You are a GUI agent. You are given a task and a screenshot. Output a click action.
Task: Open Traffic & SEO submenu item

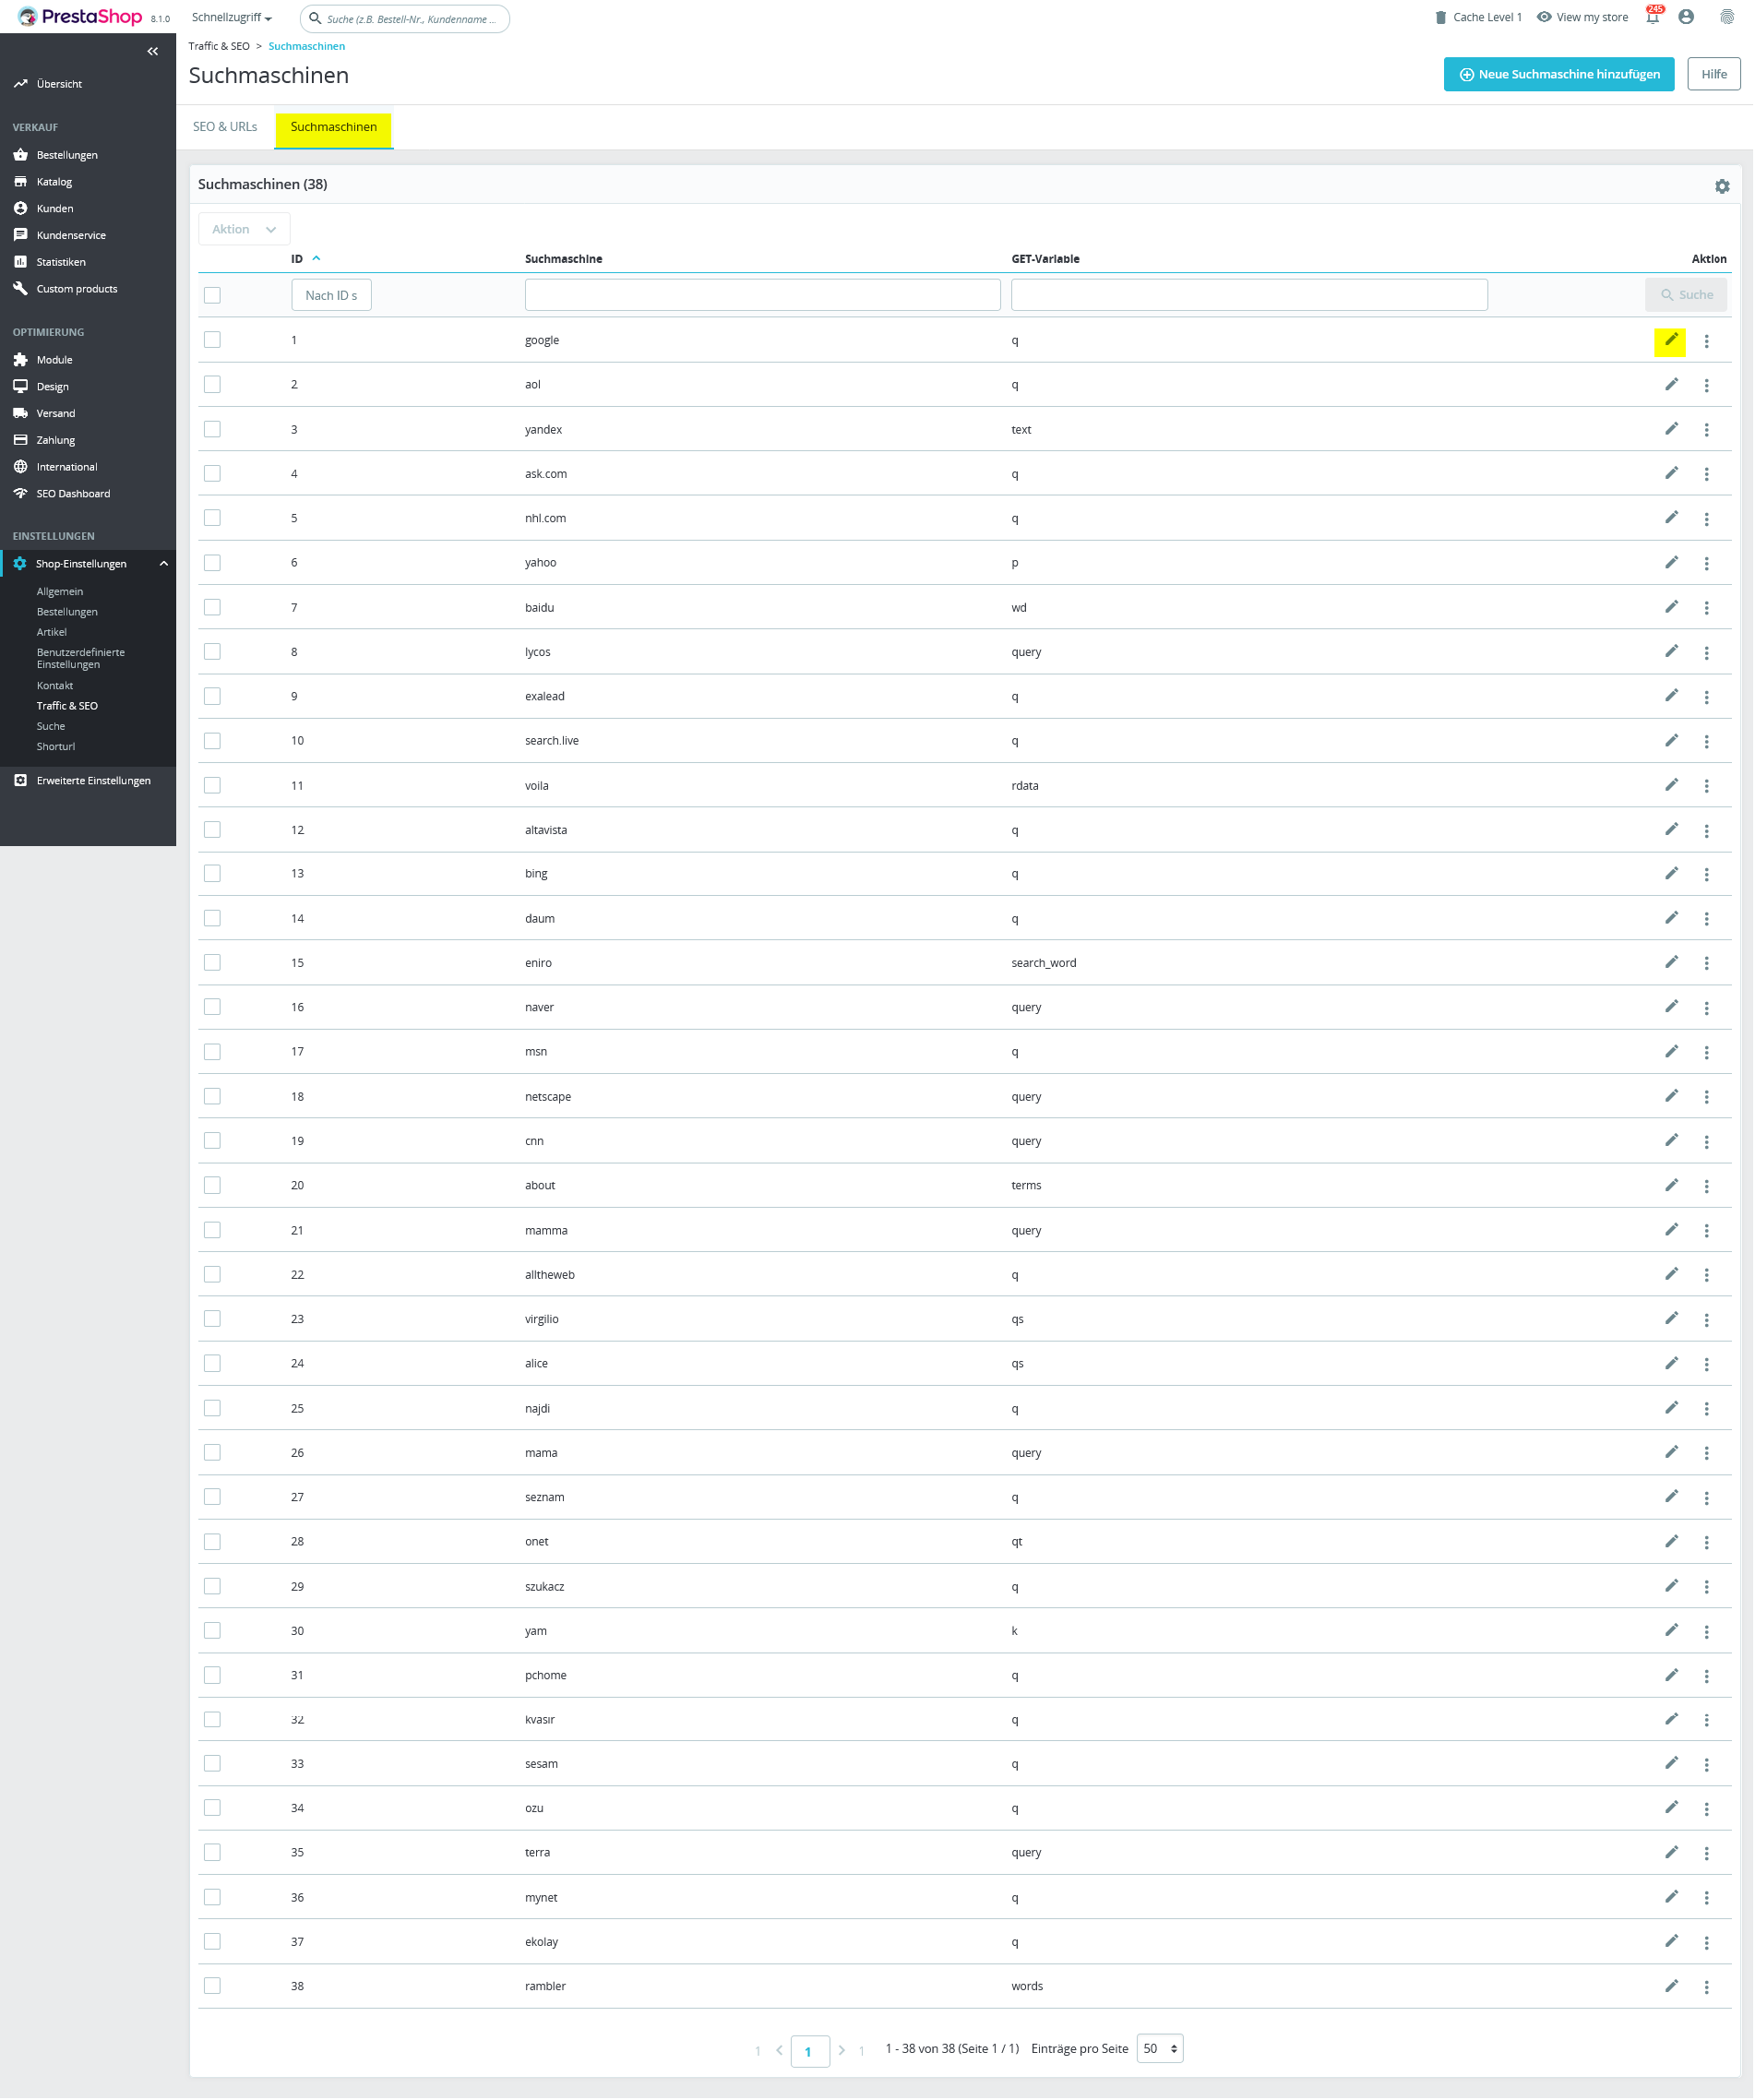[x=67, y=706]
